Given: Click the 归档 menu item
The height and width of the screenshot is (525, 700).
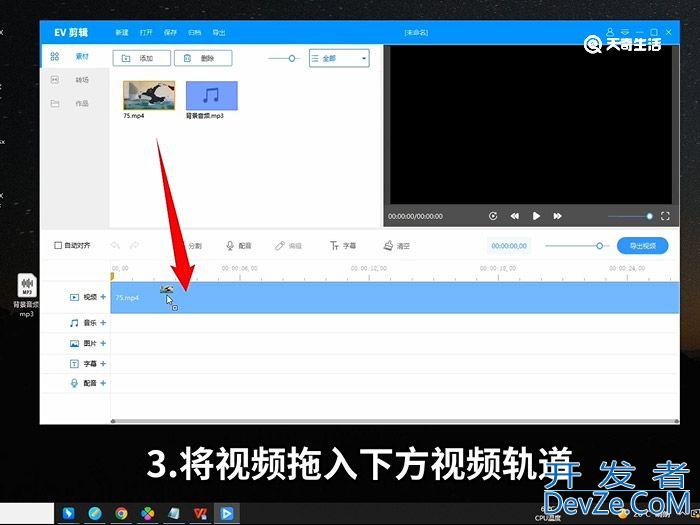Looking at the screenshot, I should pos(195,33).
